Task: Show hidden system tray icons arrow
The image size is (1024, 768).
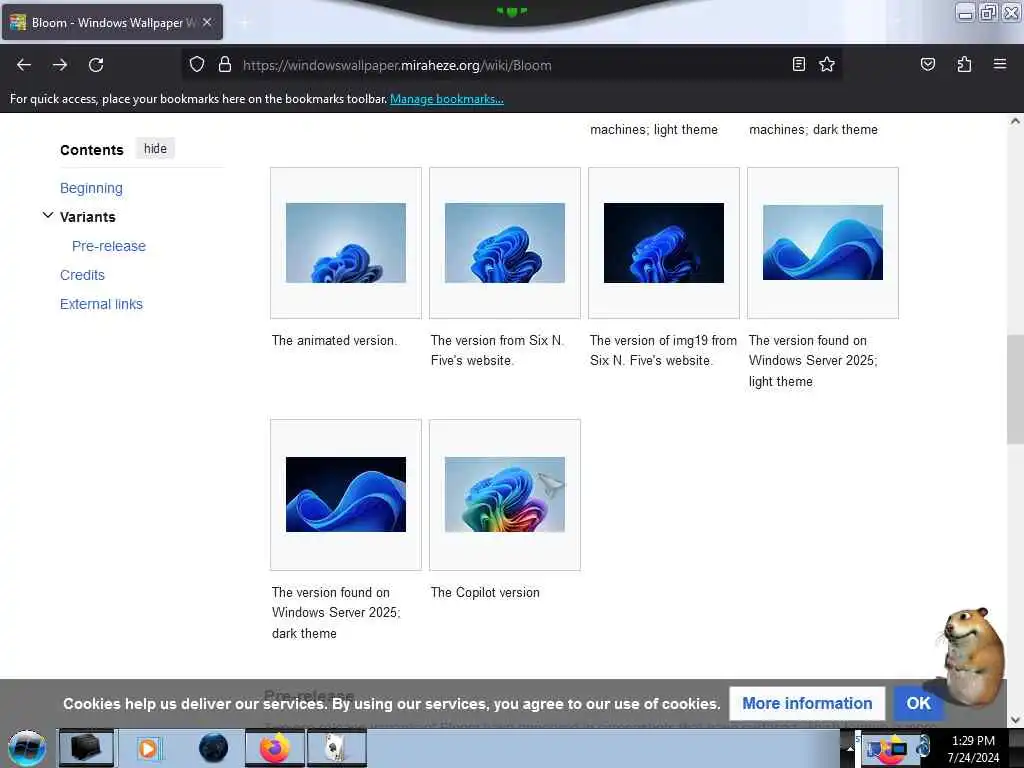Action: tap(850, 748)
